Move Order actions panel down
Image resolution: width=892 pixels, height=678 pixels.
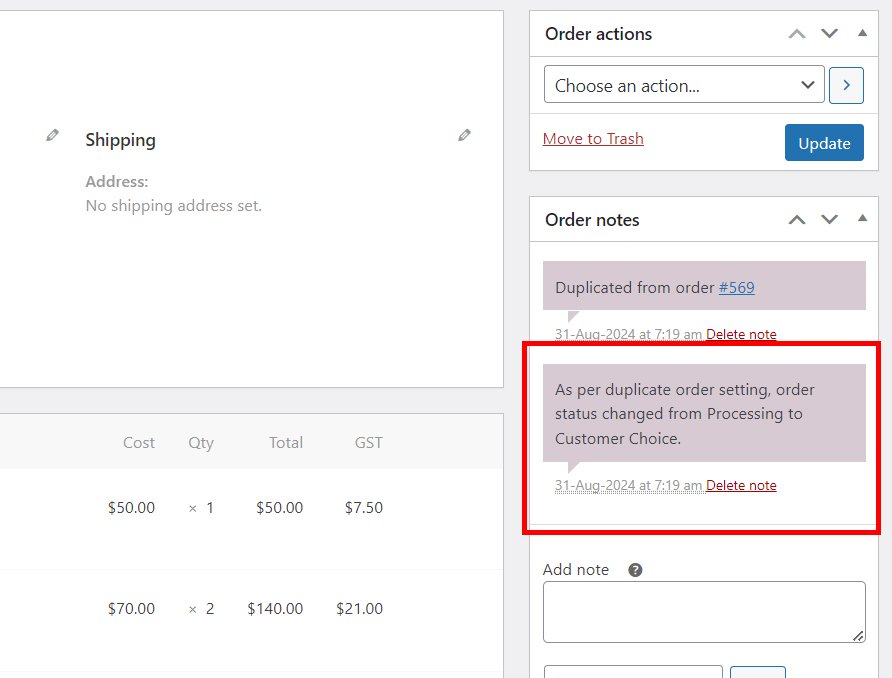[x=829, y=34]
